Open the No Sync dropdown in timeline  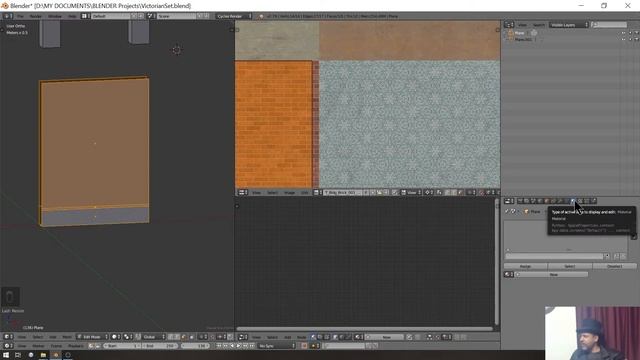click(x=276, y=346)
